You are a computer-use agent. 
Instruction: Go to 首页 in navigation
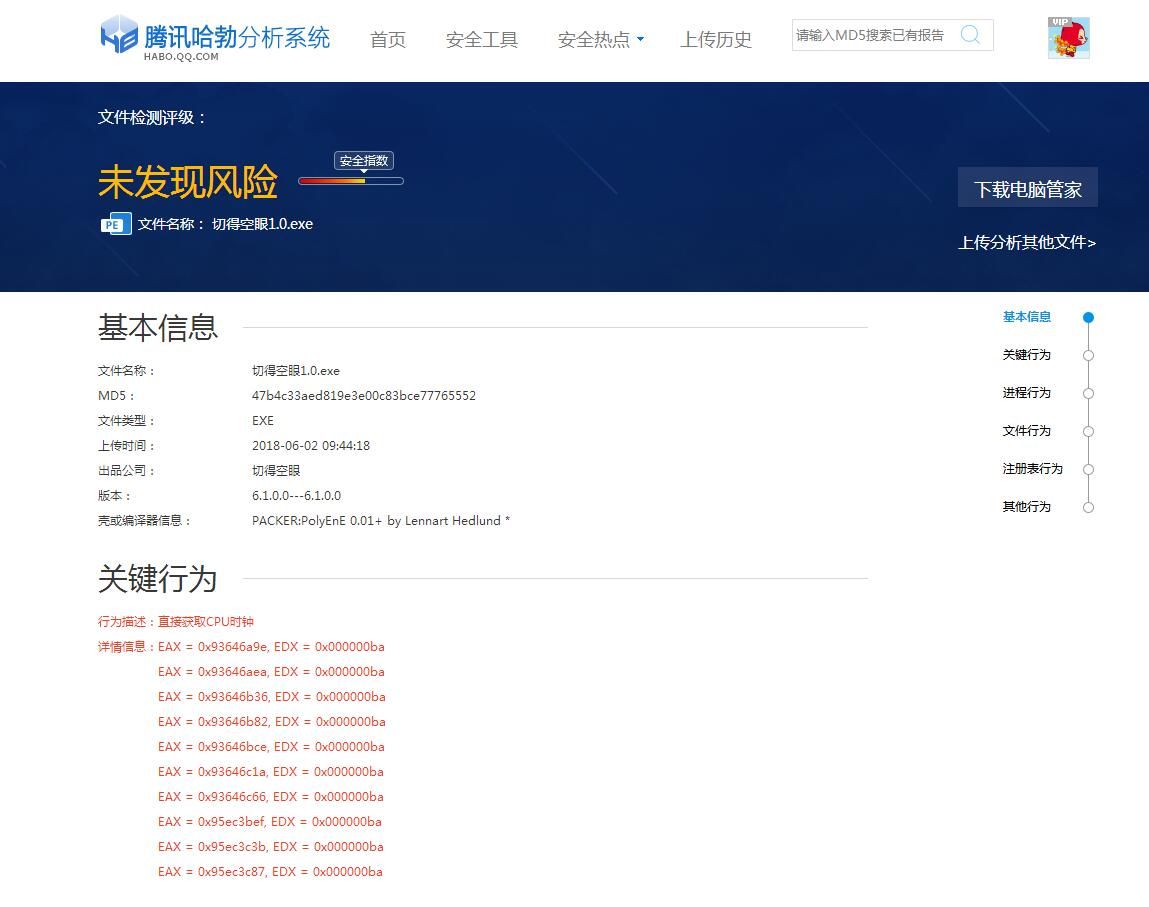click(387, 40)
